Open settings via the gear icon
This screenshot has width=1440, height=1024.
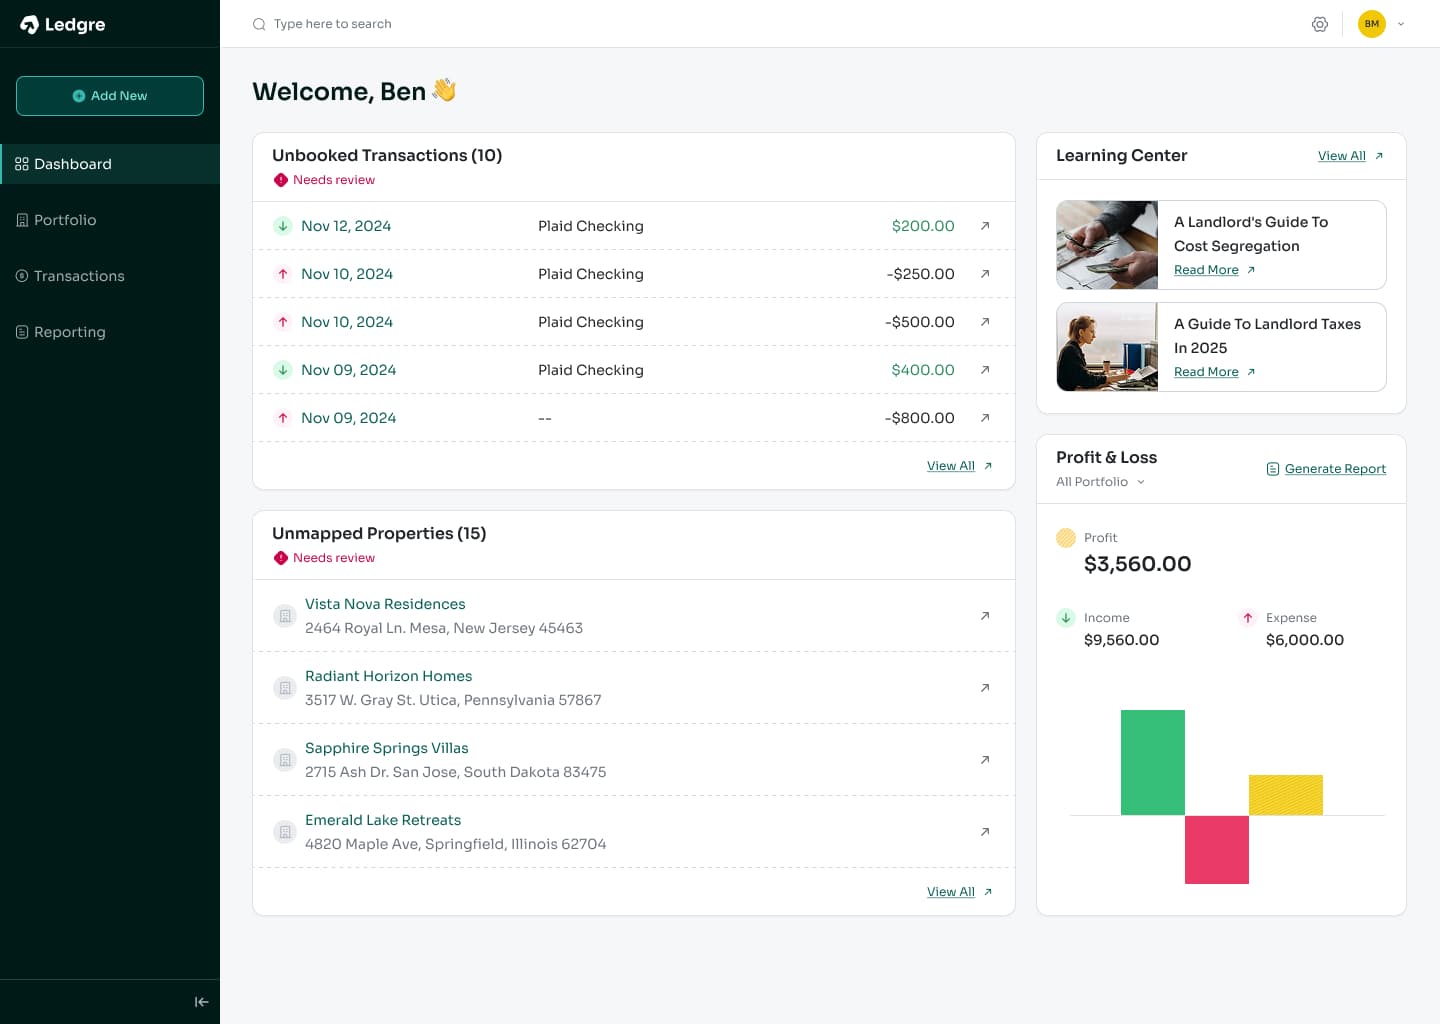pos(1320,24)
